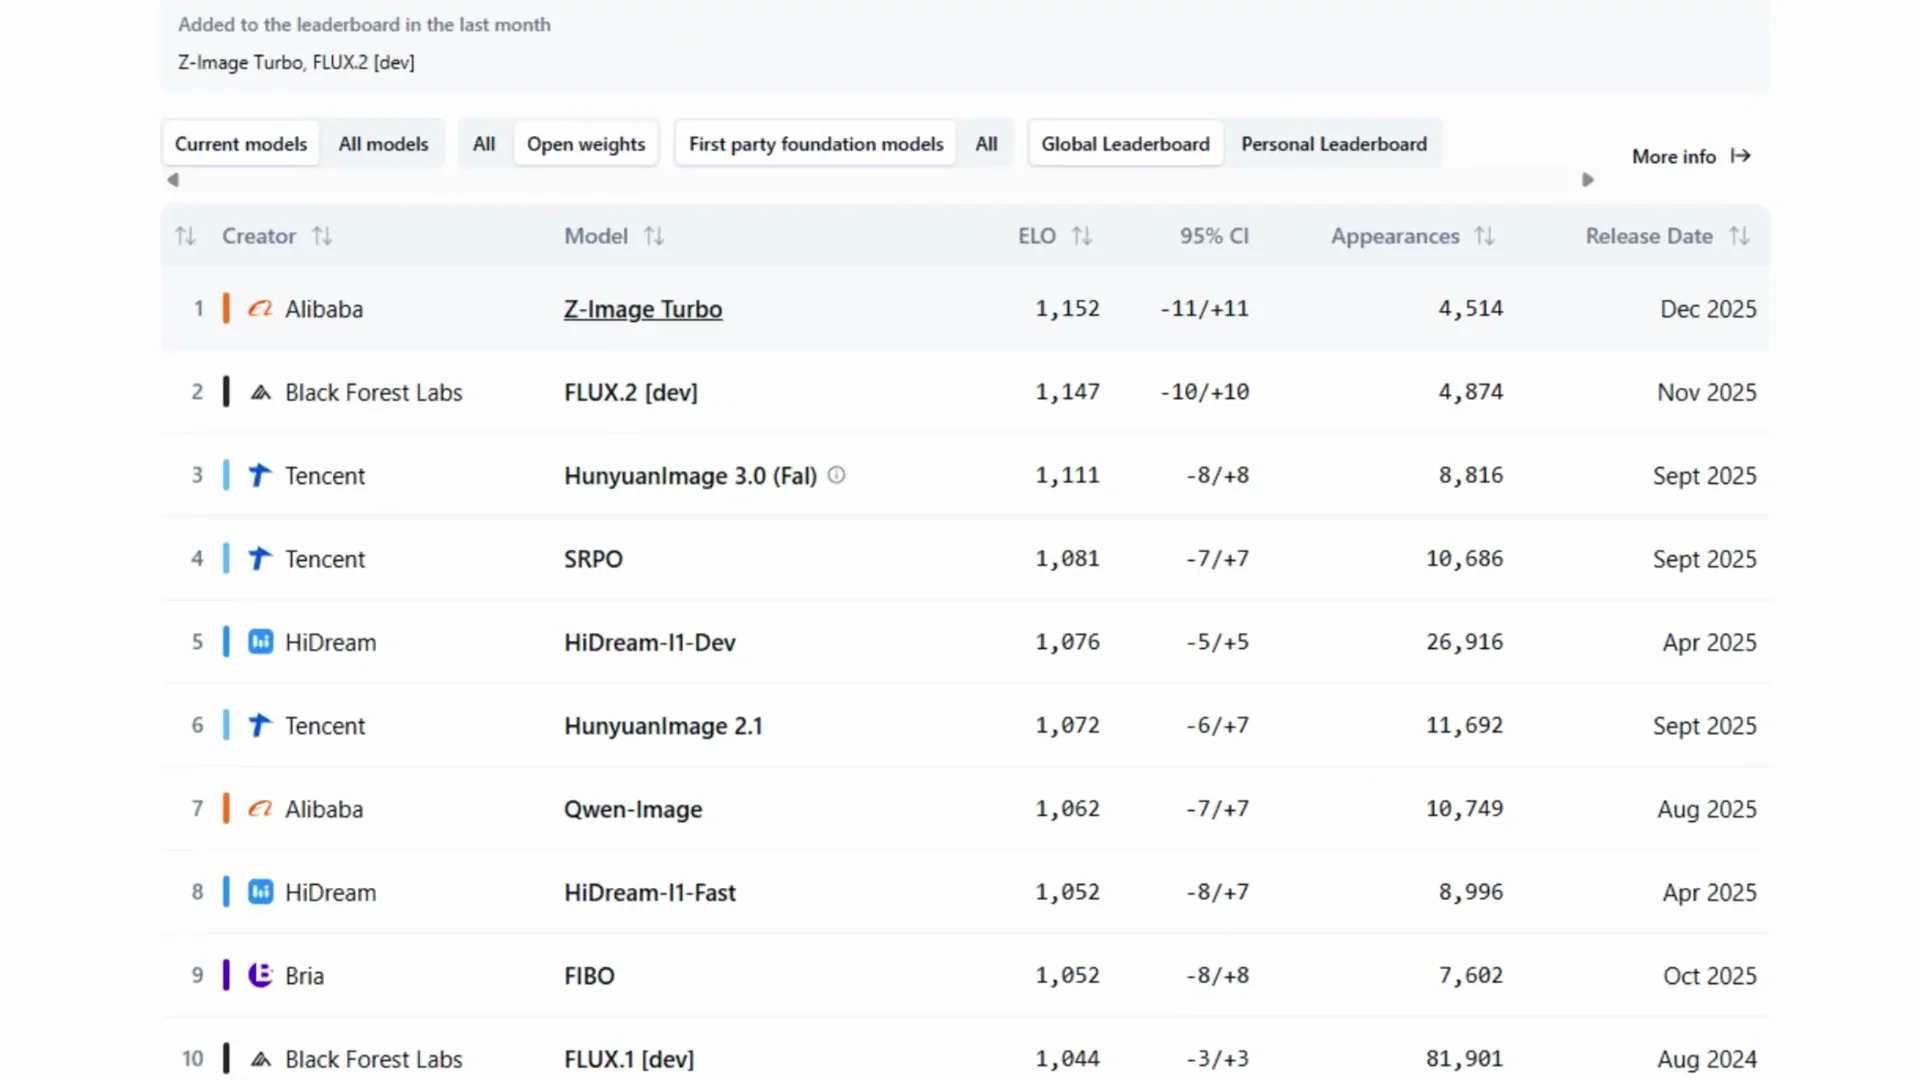The image size is (1920, 1080).
Task: Sort the table by rank using the first sort arrows
Action: pyautogui.click(x=185, y=236)
